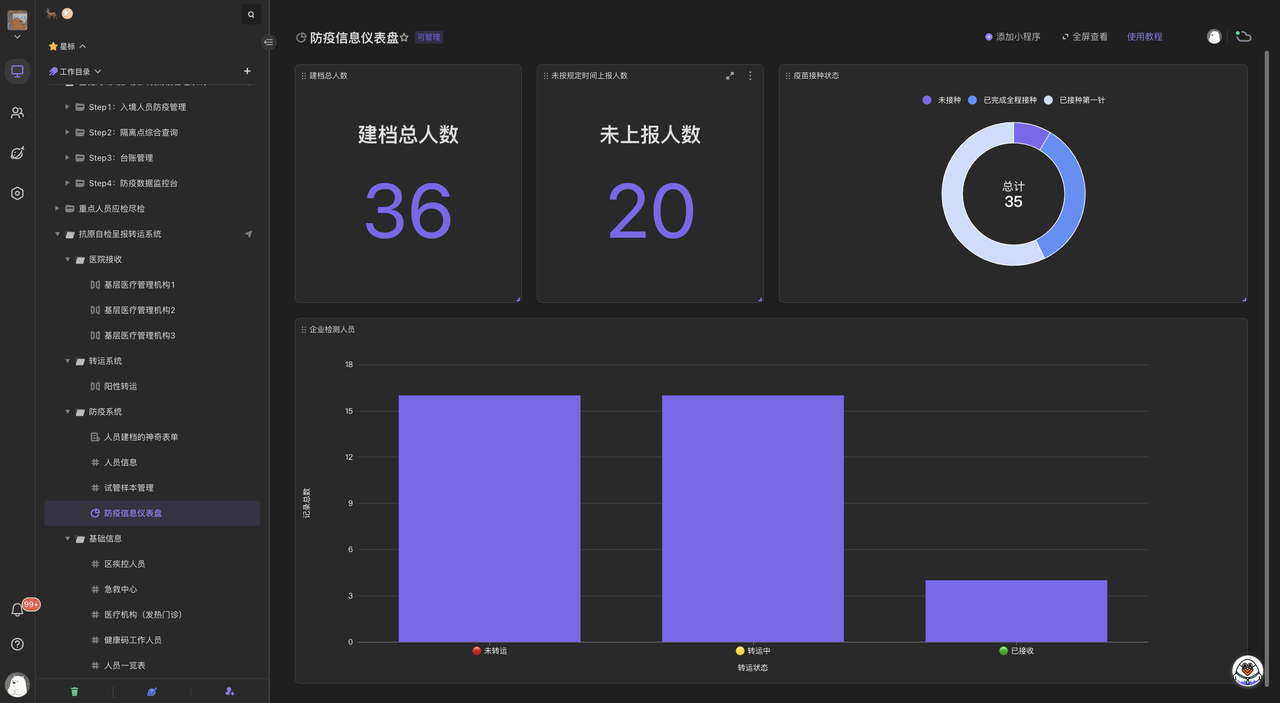
Task: Collapse the 医院接收 folder
Action: point(68,260)
